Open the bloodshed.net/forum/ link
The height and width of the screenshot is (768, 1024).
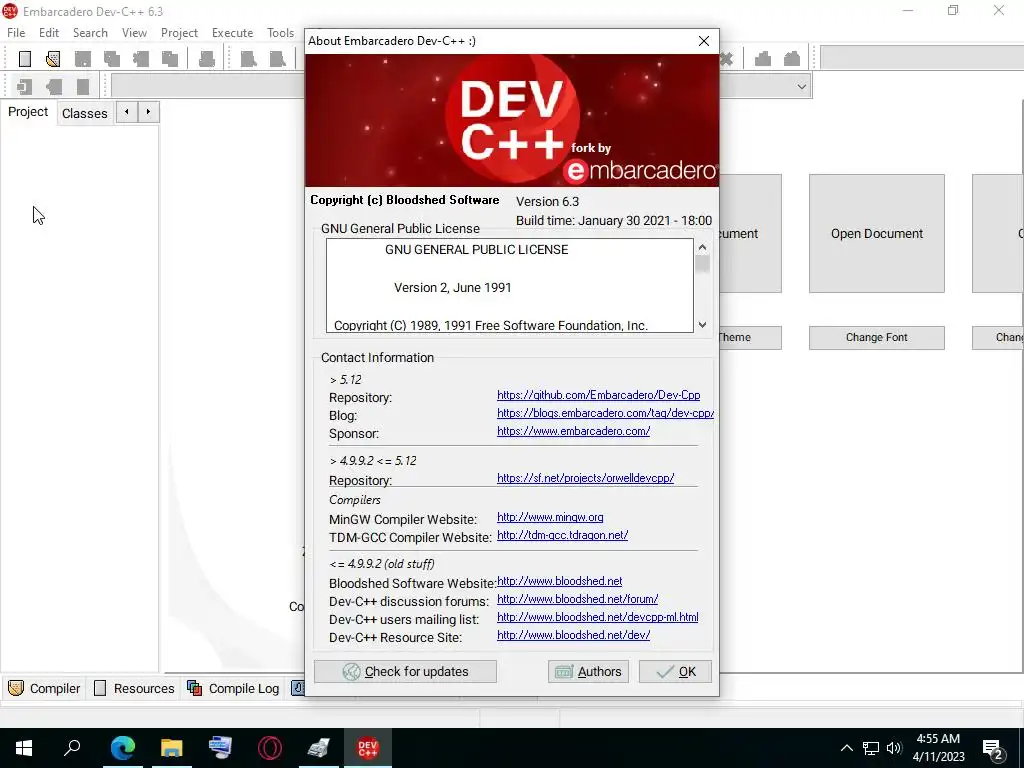tap(577, 599)
